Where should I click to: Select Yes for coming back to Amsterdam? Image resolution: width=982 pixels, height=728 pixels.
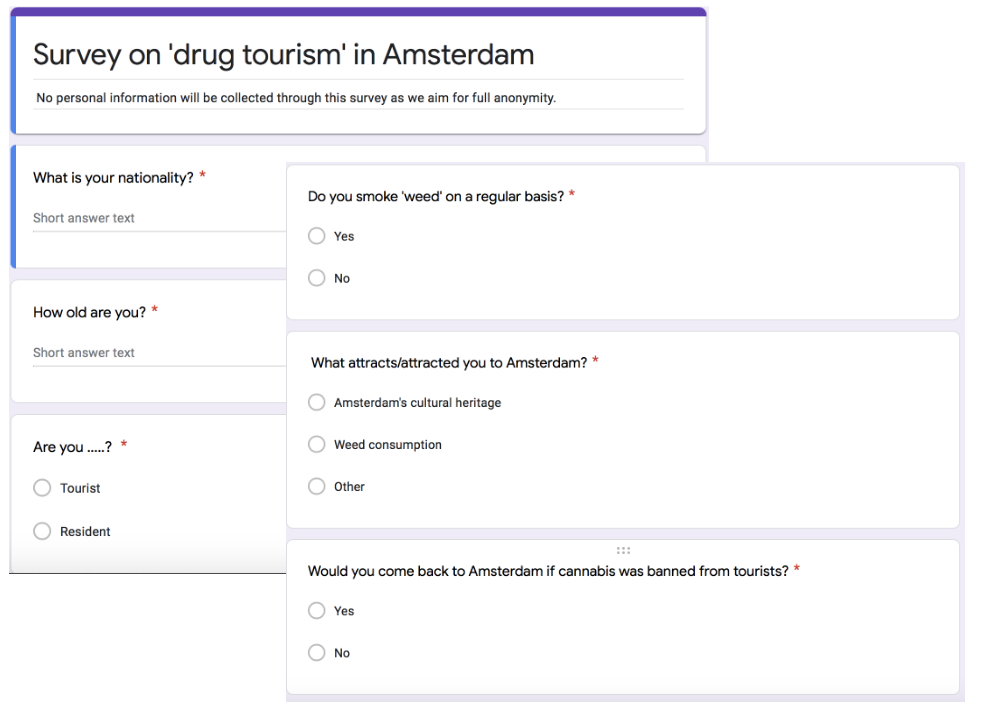317,610
